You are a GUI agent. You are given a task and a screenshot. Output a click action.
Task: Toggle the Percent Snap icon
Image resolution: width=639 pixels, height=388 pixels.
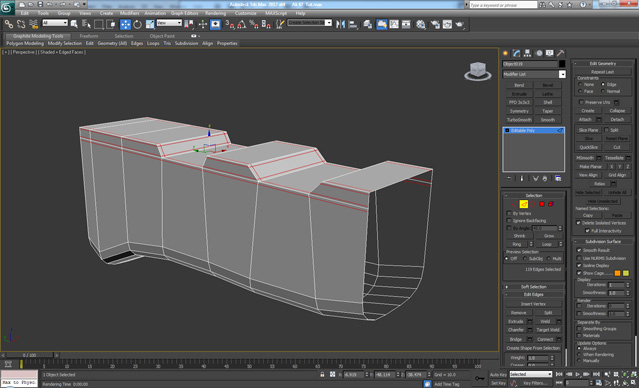pos(254,24)
